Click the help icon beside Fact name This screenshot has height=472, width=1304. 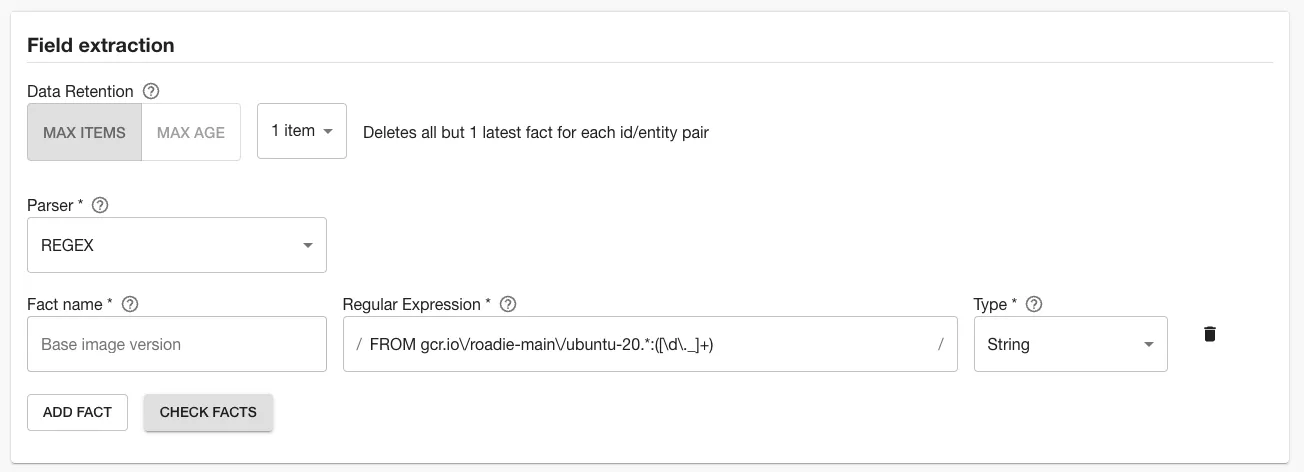tap(129, 304)
